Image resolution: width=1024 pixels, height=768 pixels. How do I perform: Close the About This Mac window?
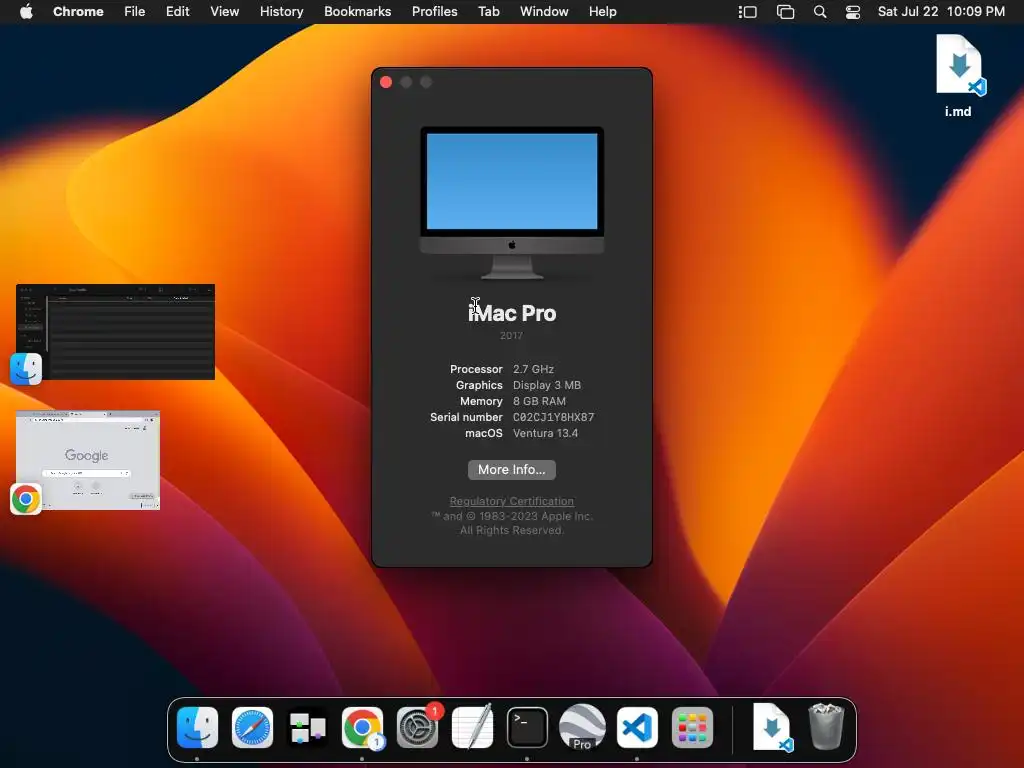tap(386, 82)
